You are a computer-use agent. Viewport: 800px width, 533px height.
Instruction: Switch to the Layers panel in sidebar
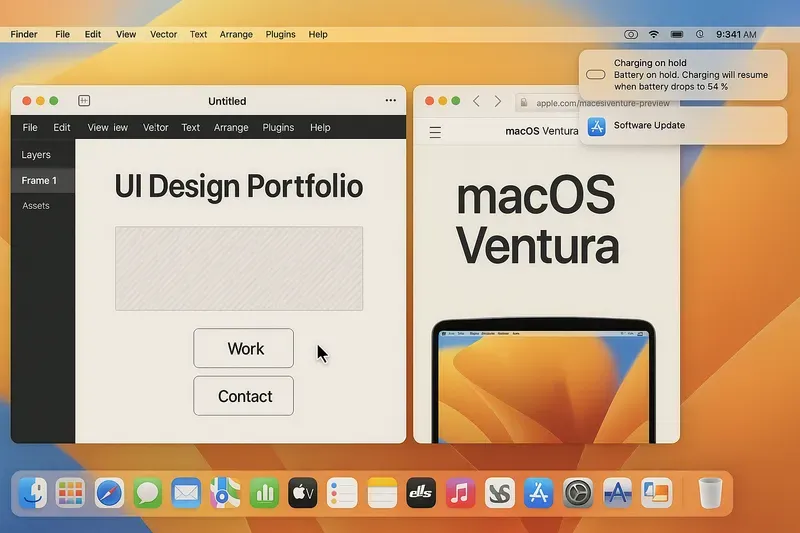(x=43, y=155)
